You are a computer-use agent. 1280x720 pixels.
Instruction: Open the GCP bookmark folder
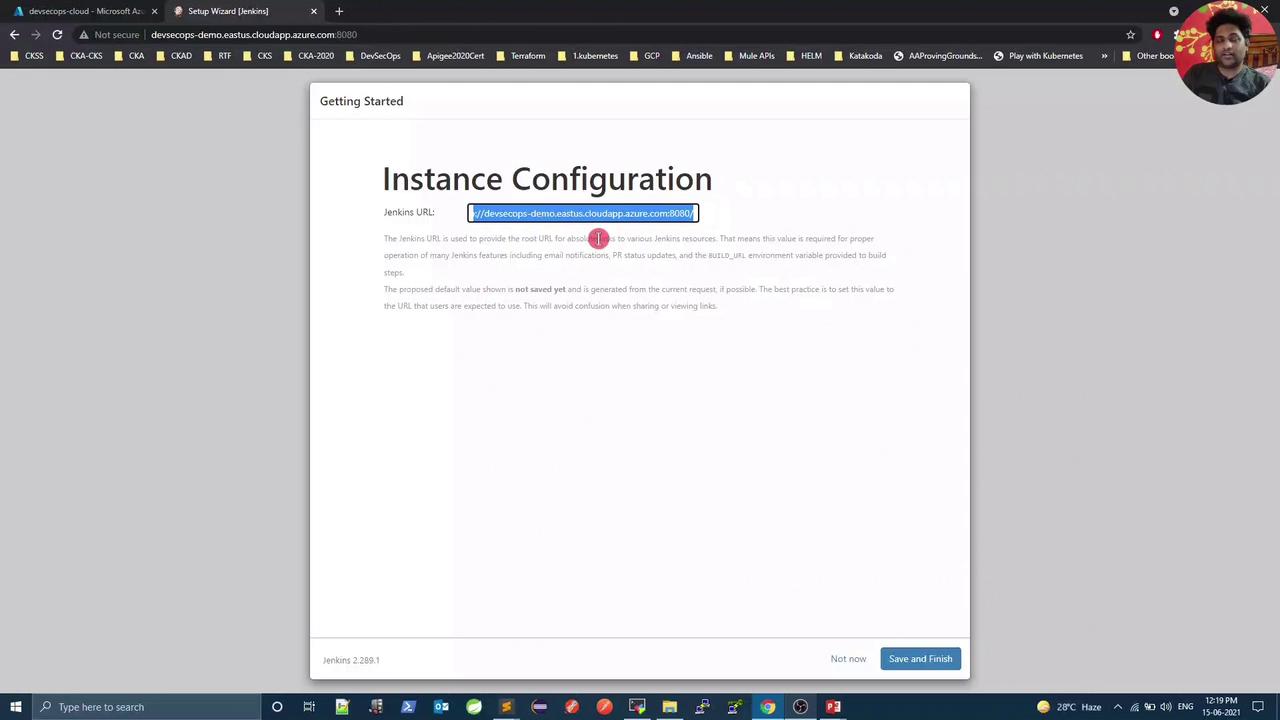point(644,56)
